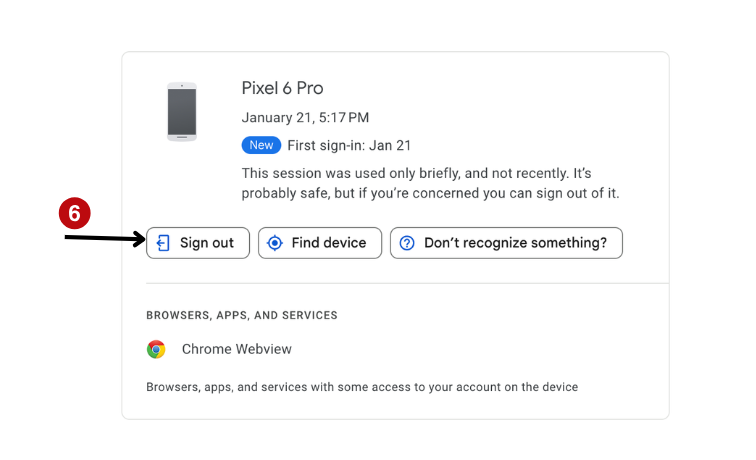The image size is (756, 460).
Task: Click the First sign-in: Jan 21 text
Action: (349, 145)
